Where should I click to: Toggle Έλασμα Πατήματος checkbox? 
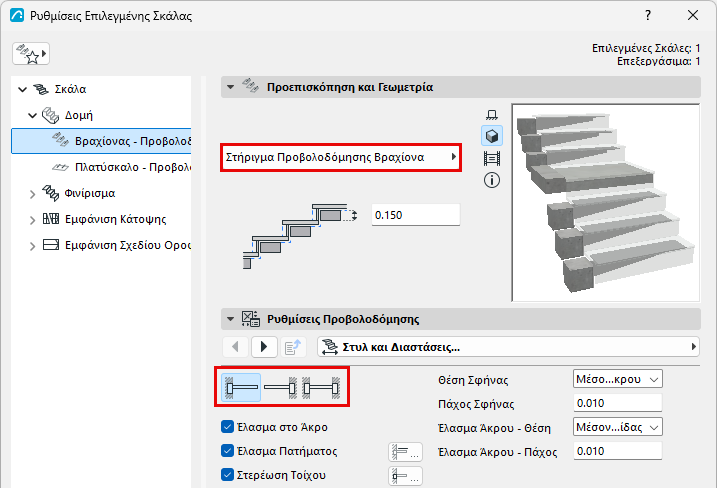coord(227,451)
